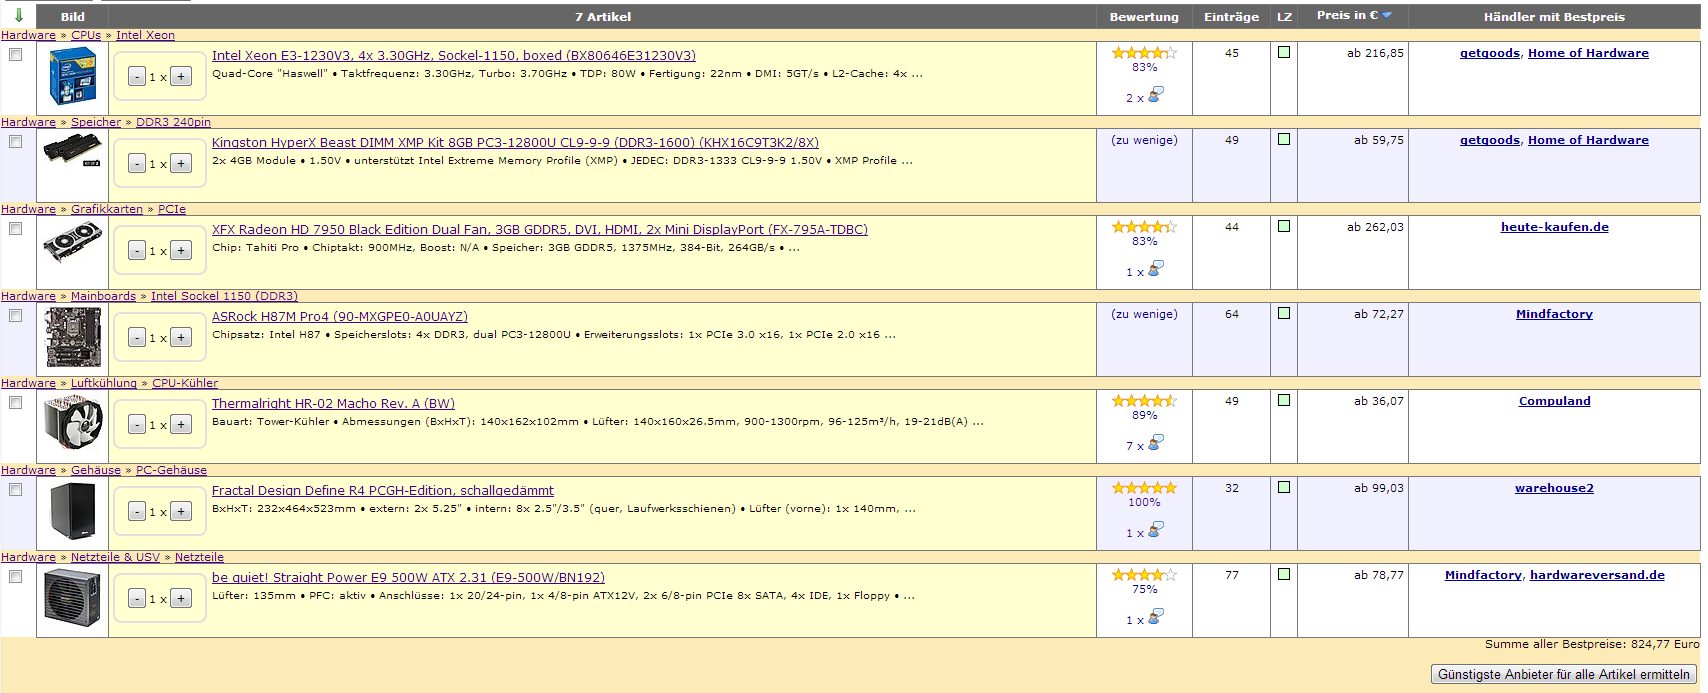1708x693 pixels.
Task: Open the Compuland merchant link
Action: pos(1554,401)
